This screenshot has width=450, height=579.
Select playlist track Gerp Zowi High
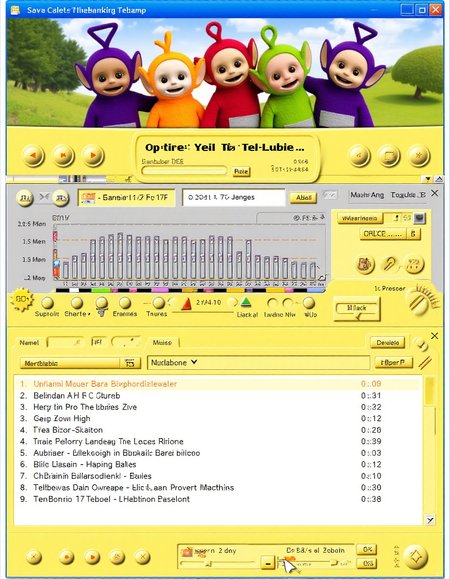62,418
